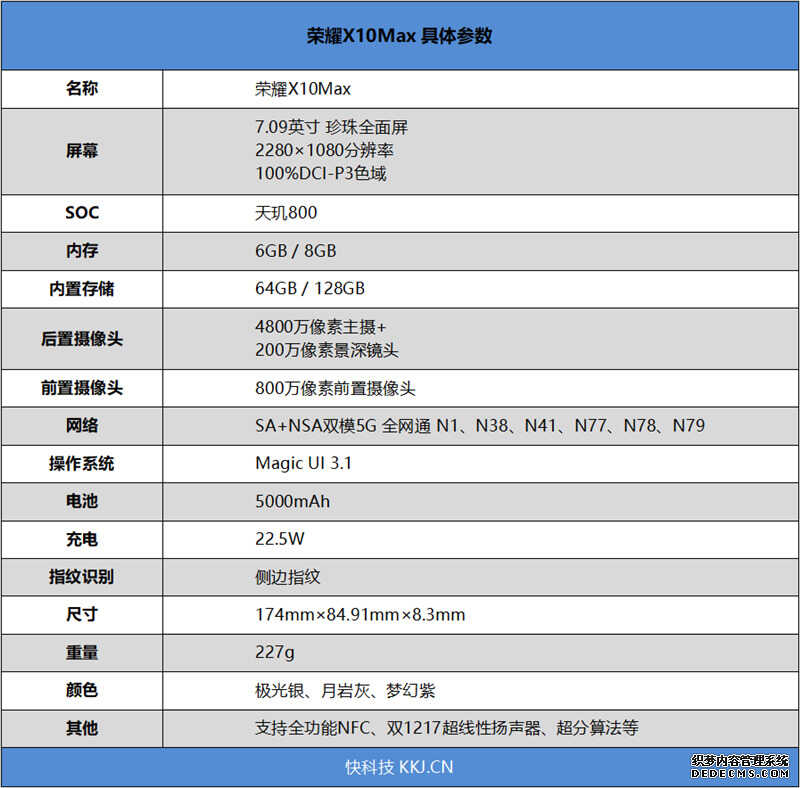Click the footer text 快科技 KKJ.CN
Screen dimensions: 800x788
point(399,767)
